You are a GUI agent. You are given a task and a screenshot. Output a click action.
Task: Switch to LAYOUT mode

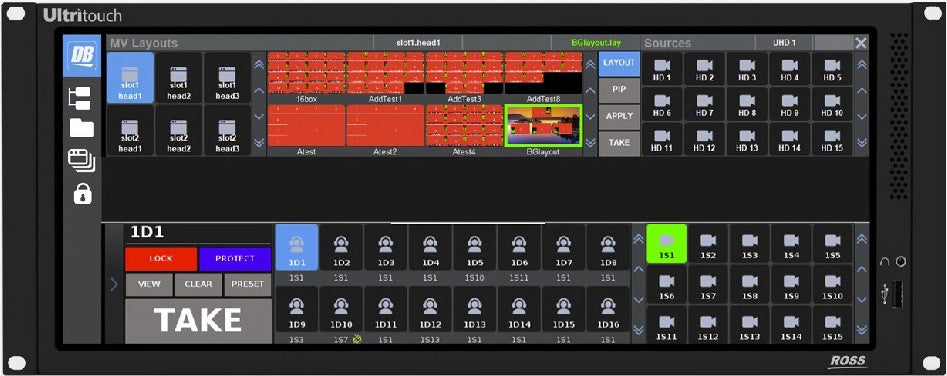tap(620, 63)
